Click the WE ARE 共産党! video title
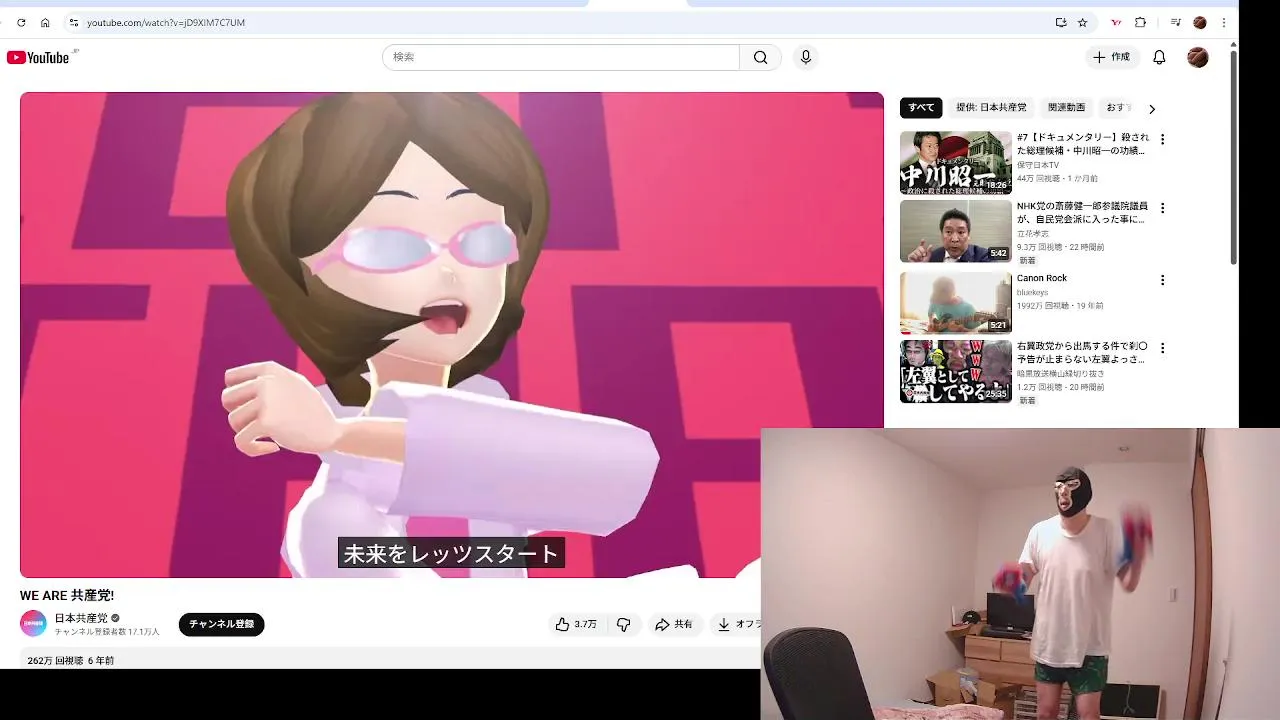Image resolution: width=1280 pixels, height=720 pixels. click(x=67, y=595)
